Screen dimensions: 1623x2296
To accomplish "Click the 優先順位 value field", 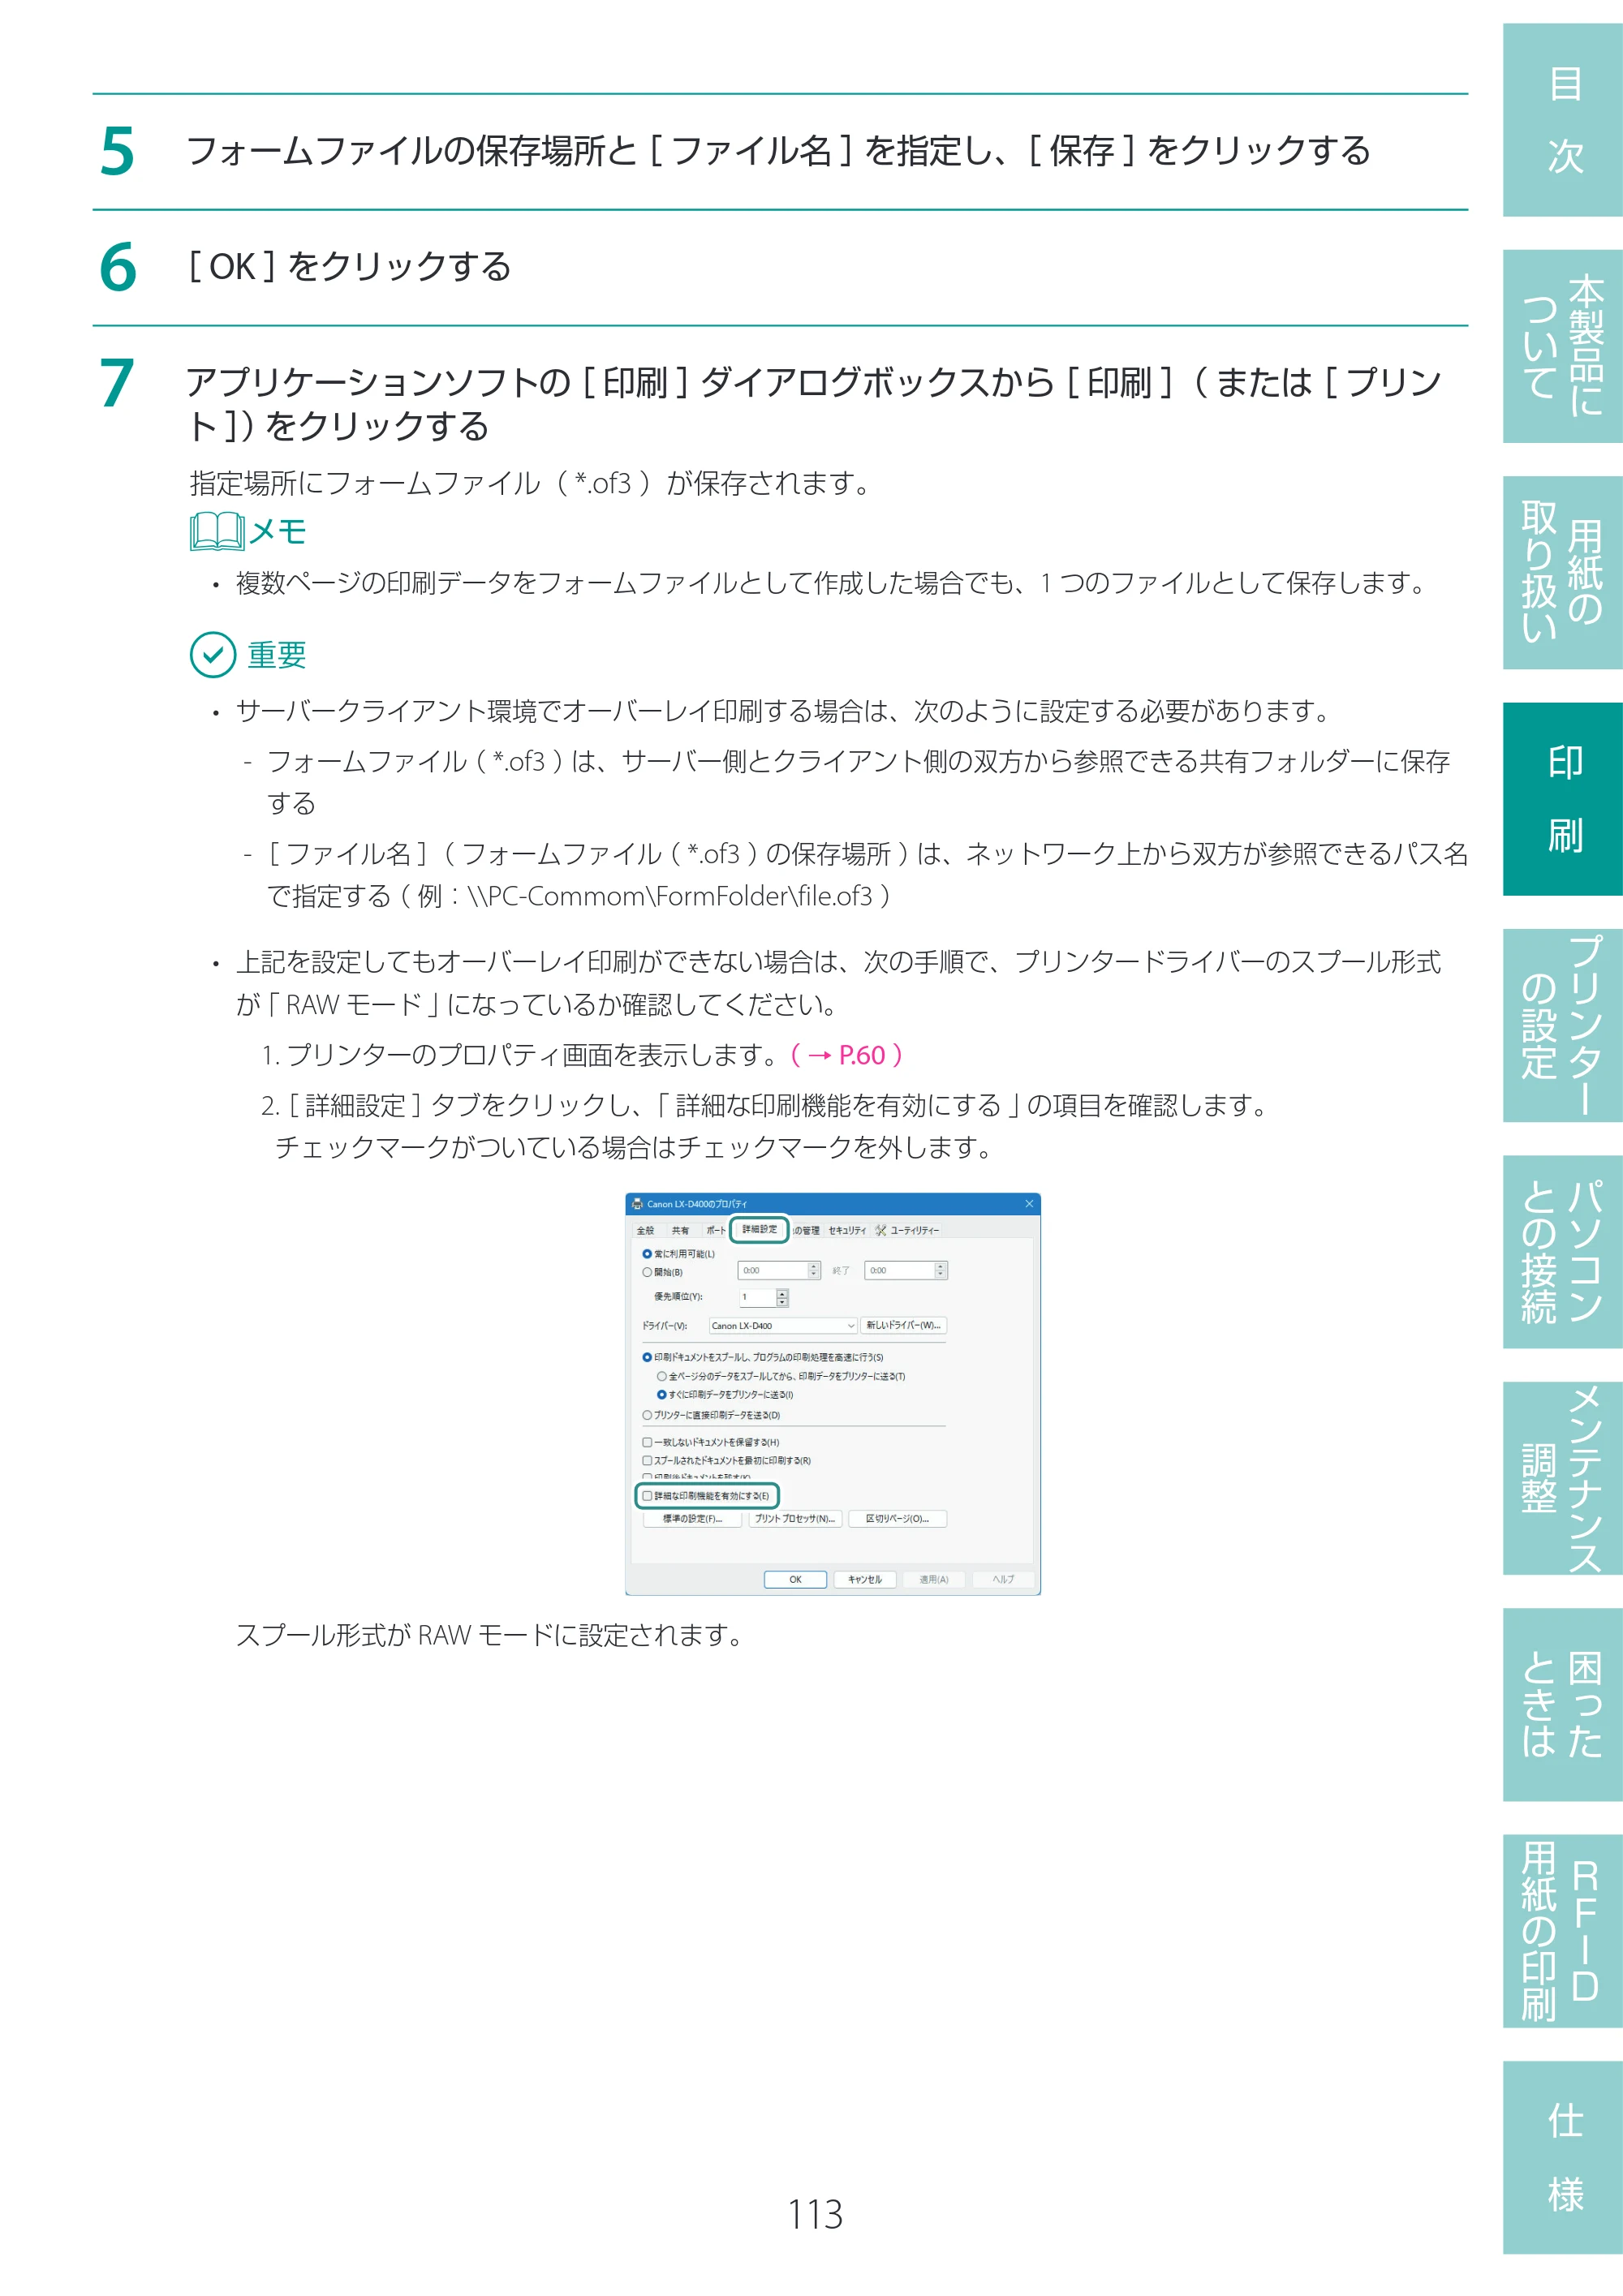I will pyautogui.click(x=757, y=1297).
